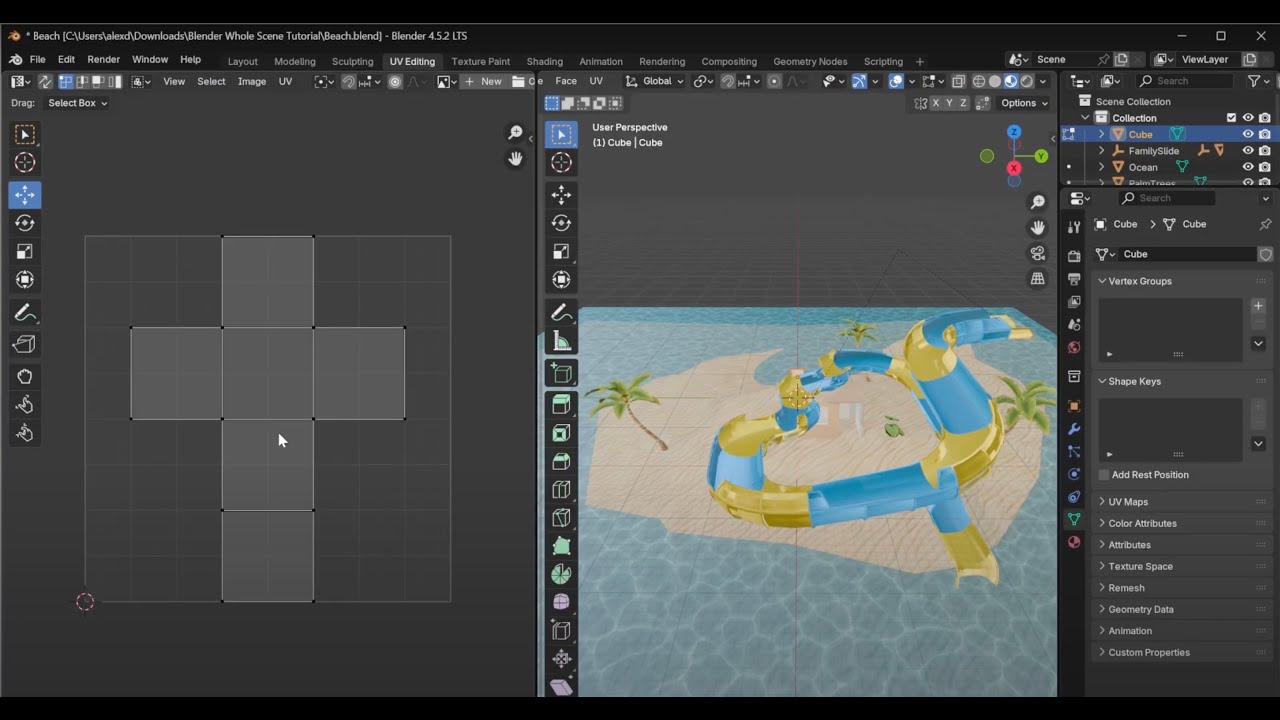Image resolution: width=1280 pixels, height=720 pixels.
Task: Toggle X-ray mode in 3D viewport
Action: click(958, 82)
